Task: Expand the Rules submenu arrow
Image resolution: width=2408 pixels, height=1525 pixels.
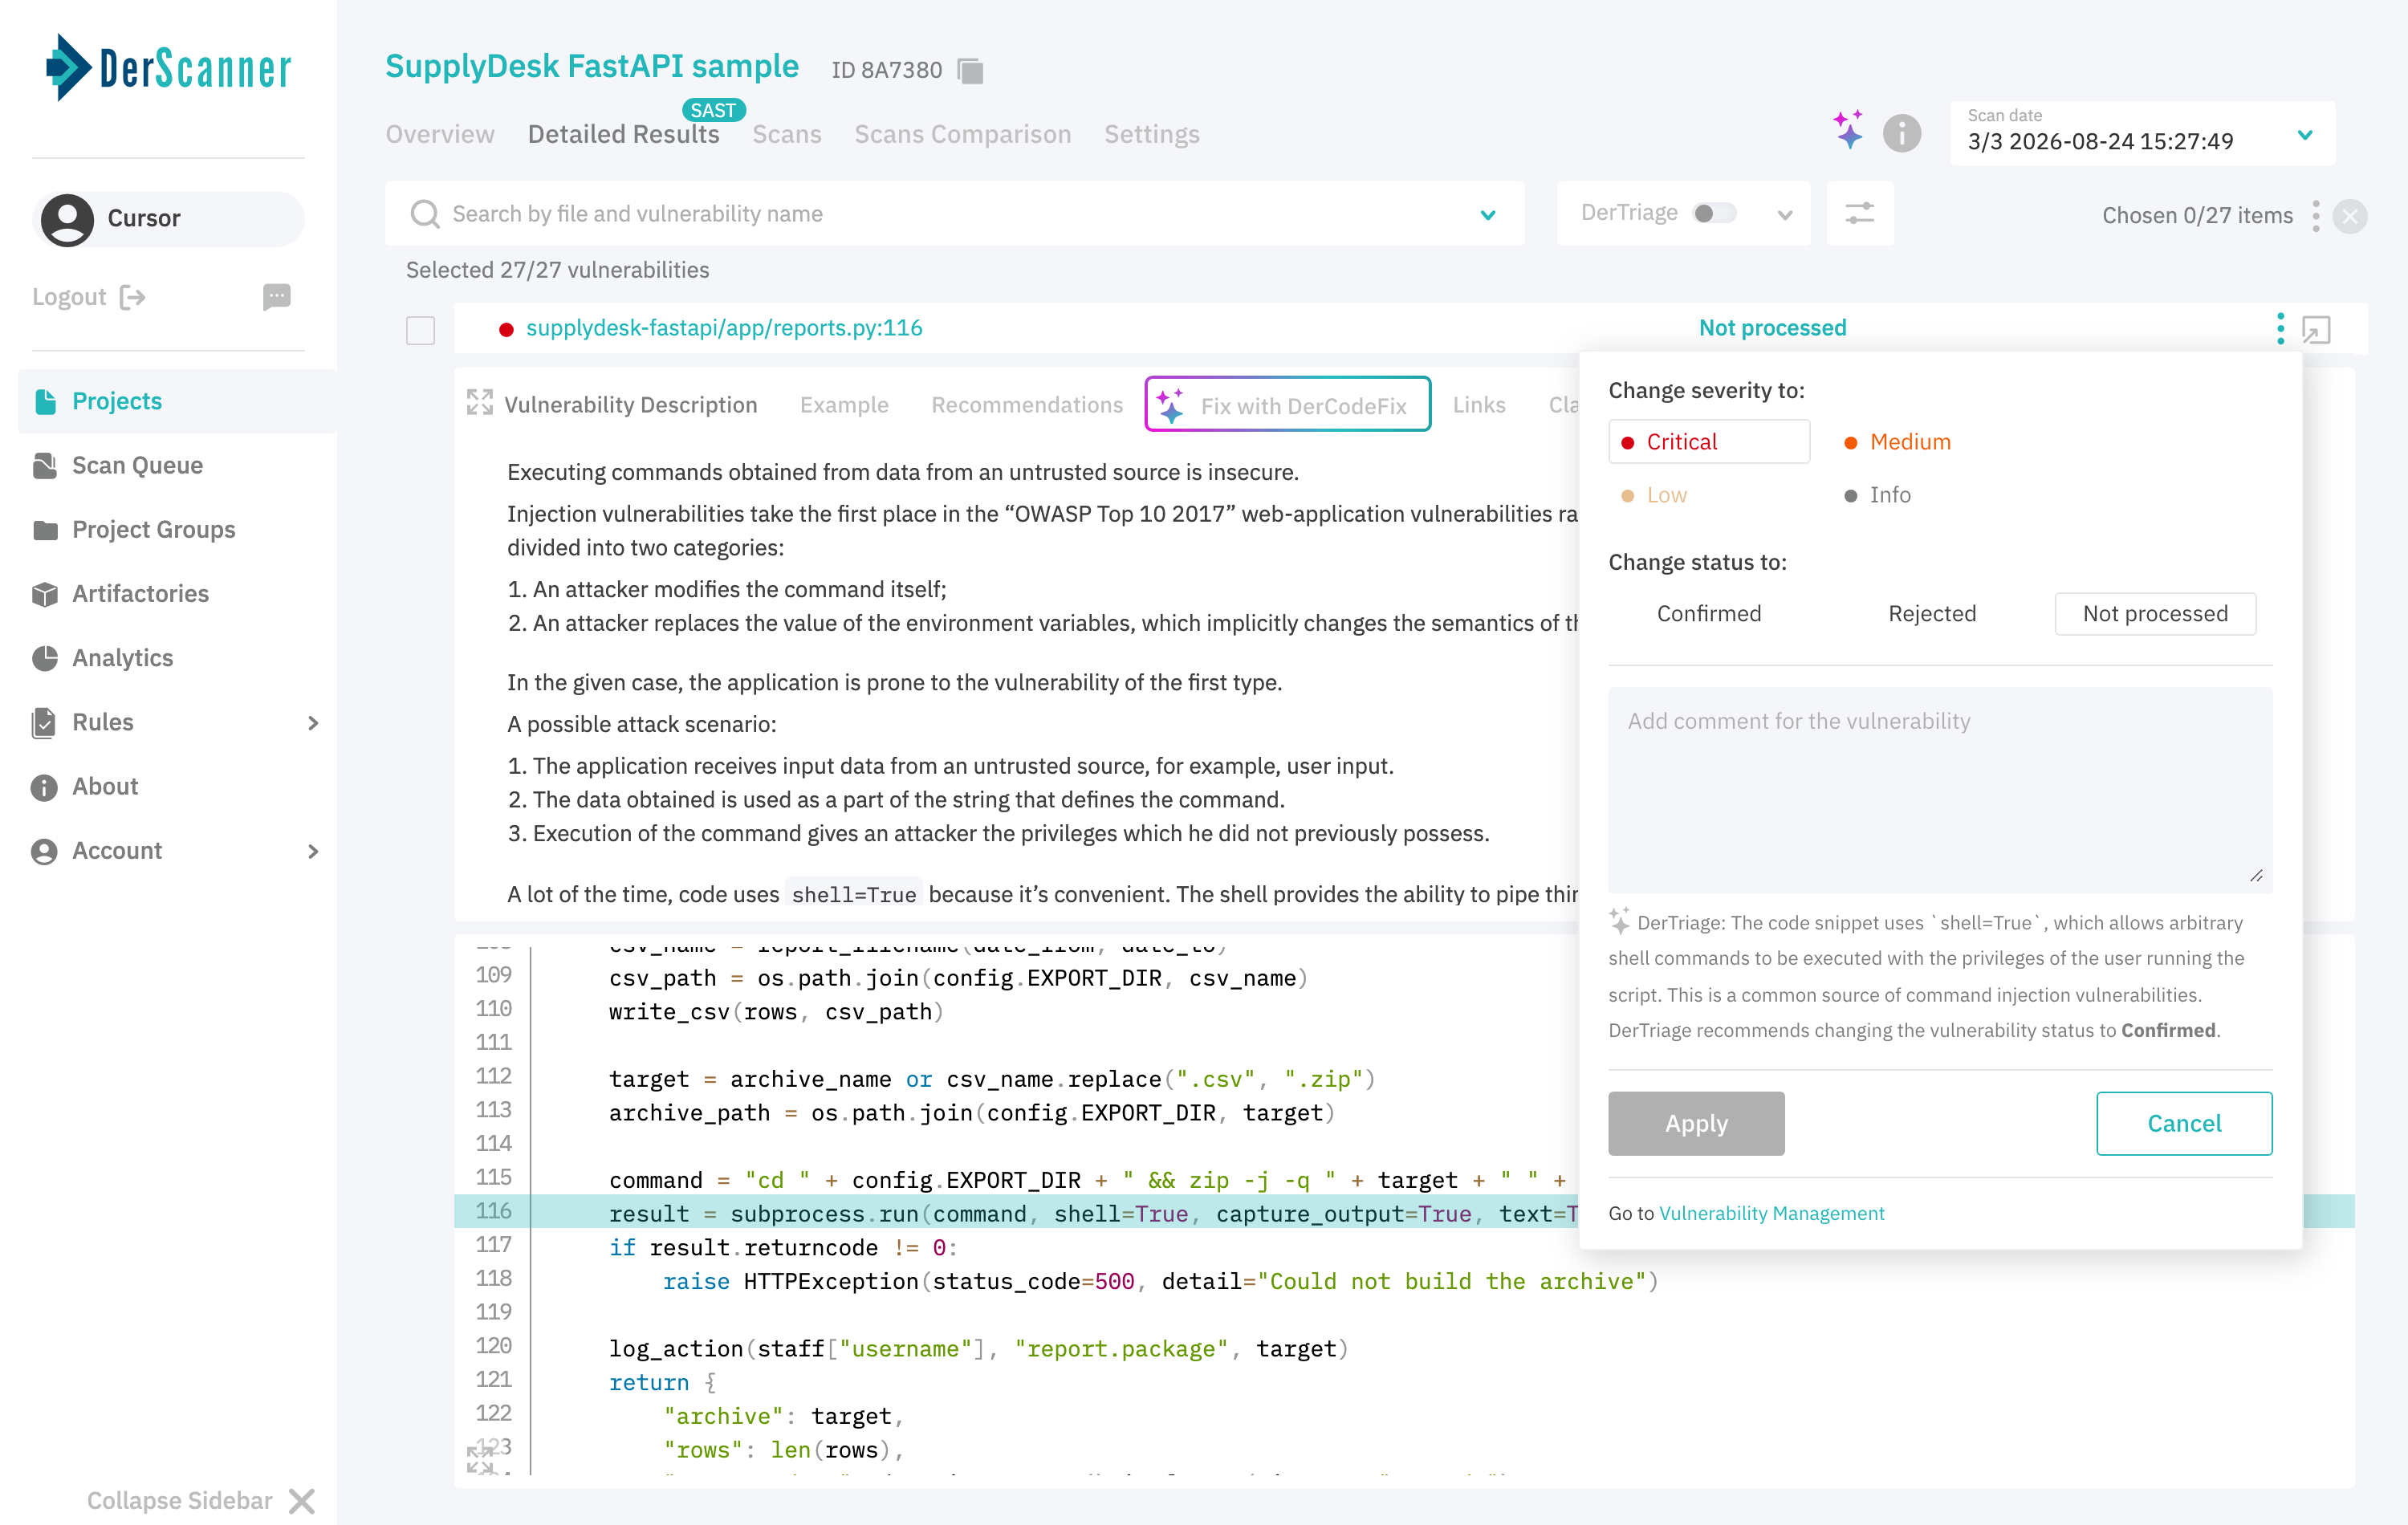Action: click(313, 723)
